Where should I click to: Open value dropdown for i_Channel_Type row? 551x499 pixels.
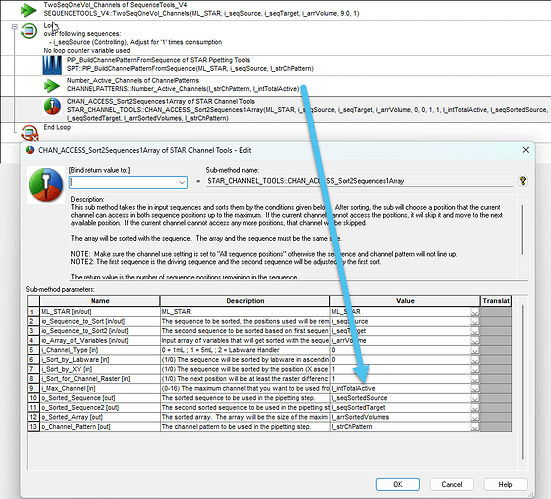474,350
